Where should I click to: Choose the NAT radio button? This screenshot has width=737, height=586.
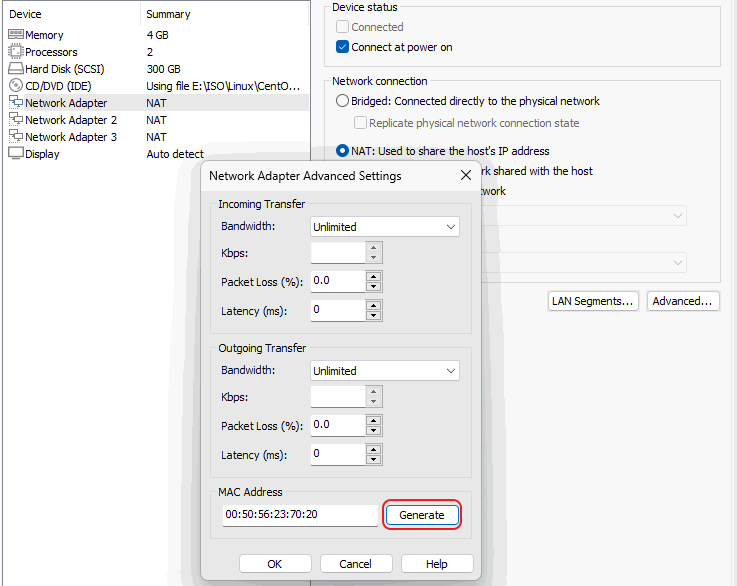[x=343, y=151]
